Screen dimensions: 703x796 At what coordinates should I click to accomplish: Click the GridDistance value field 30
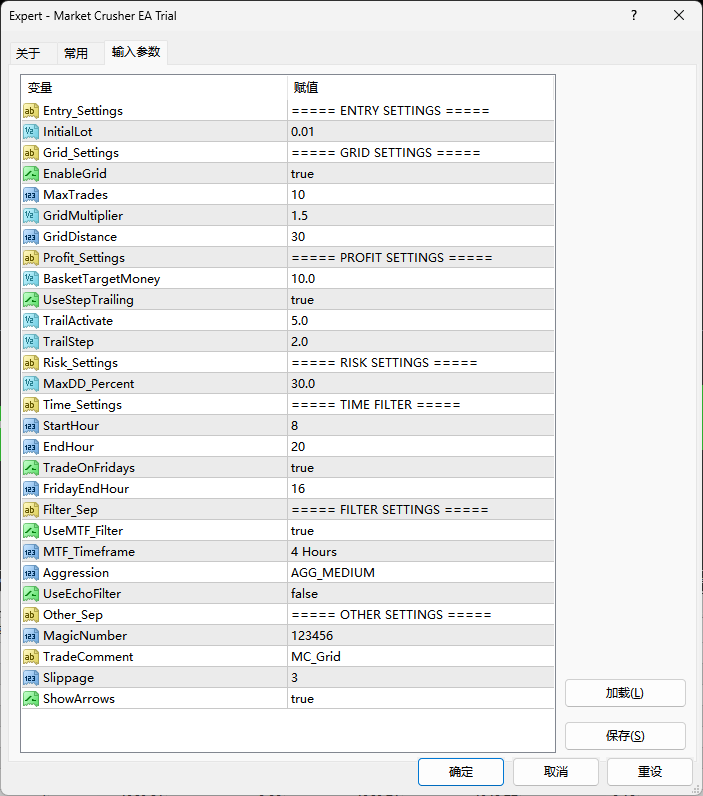[420, 237]
